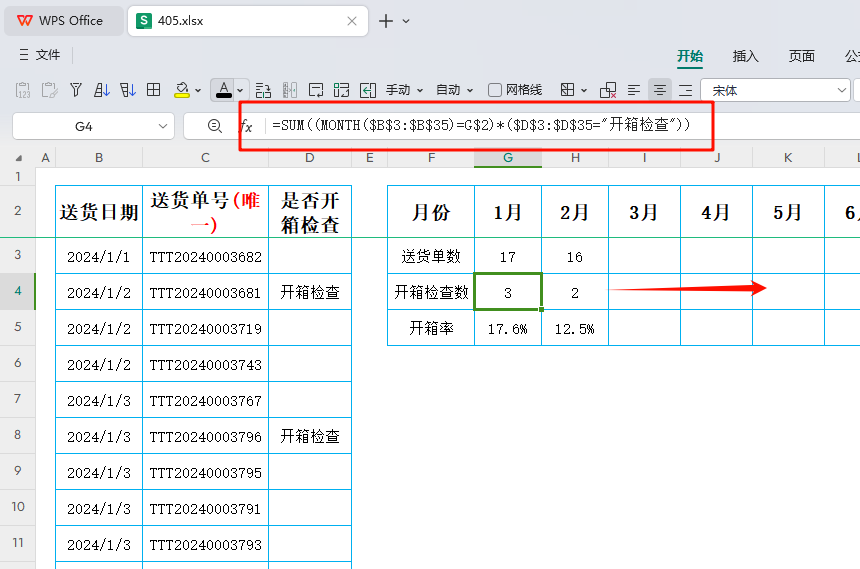Click the 开箱检查 cell in row 8
Image resolution: width=860 pixels, height=569 pixels.
(x=310, y=436)
